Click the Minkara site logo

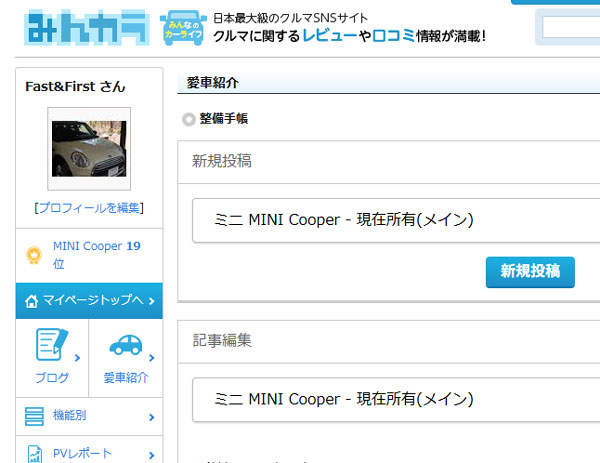point(86,28)
